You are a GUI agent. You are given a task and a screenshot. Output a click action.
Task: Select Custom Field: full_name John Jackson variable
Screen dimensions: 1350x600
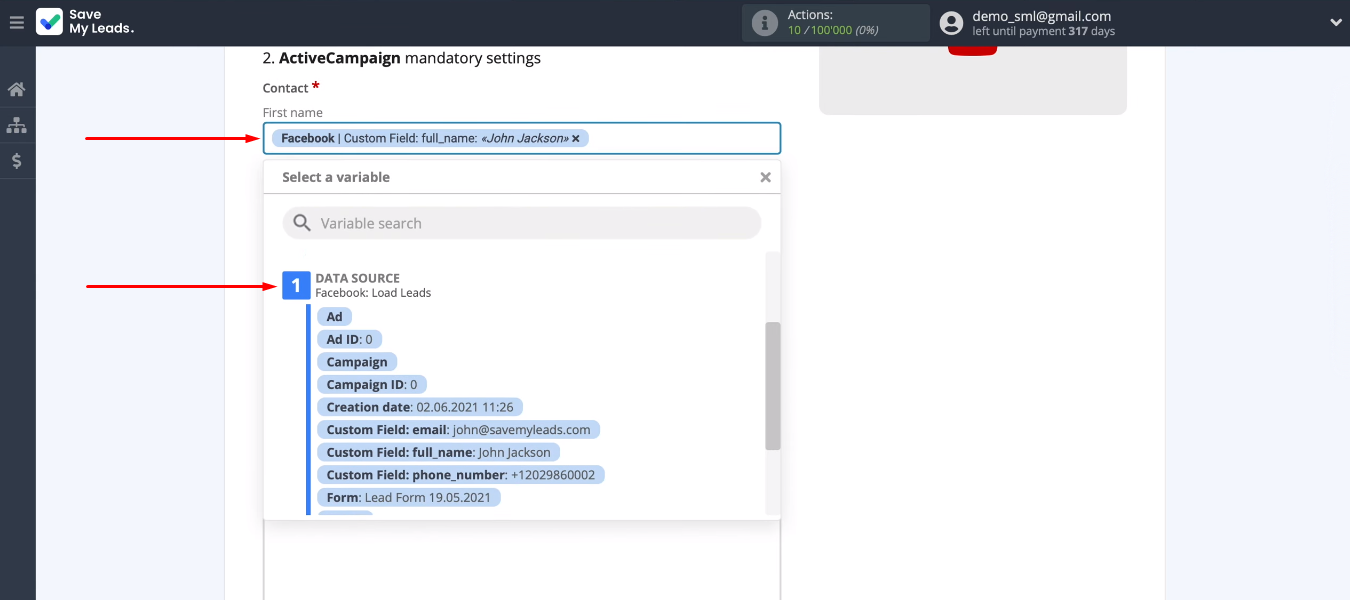point(438,452)
